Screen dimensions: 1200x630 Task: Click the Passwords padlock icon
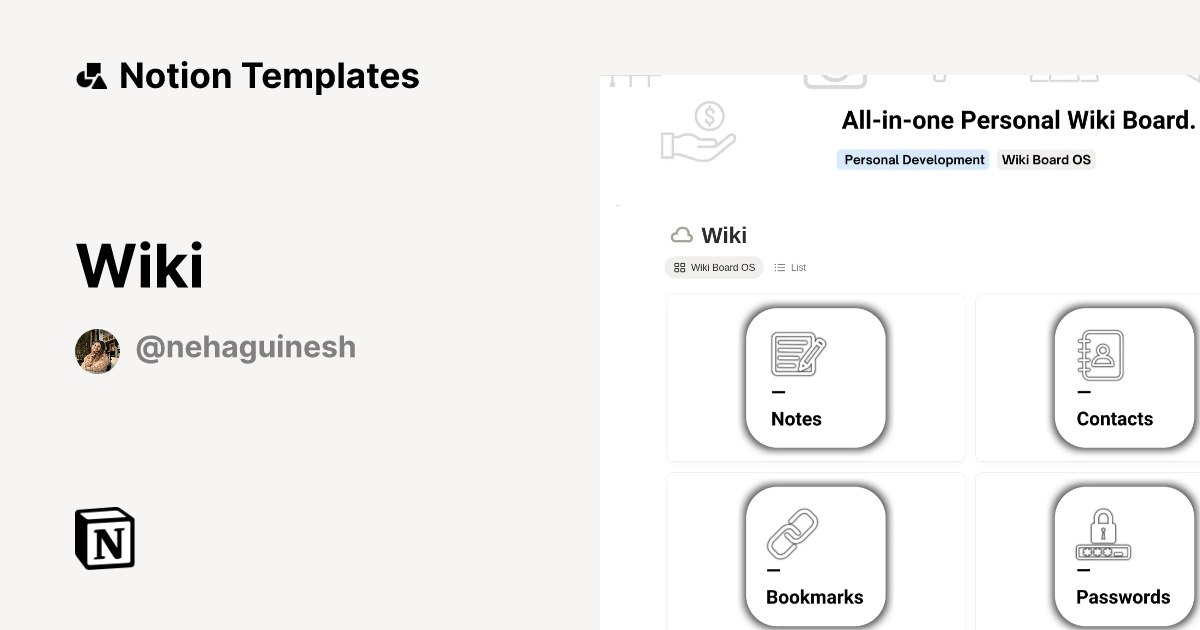tap(1103, 531)
